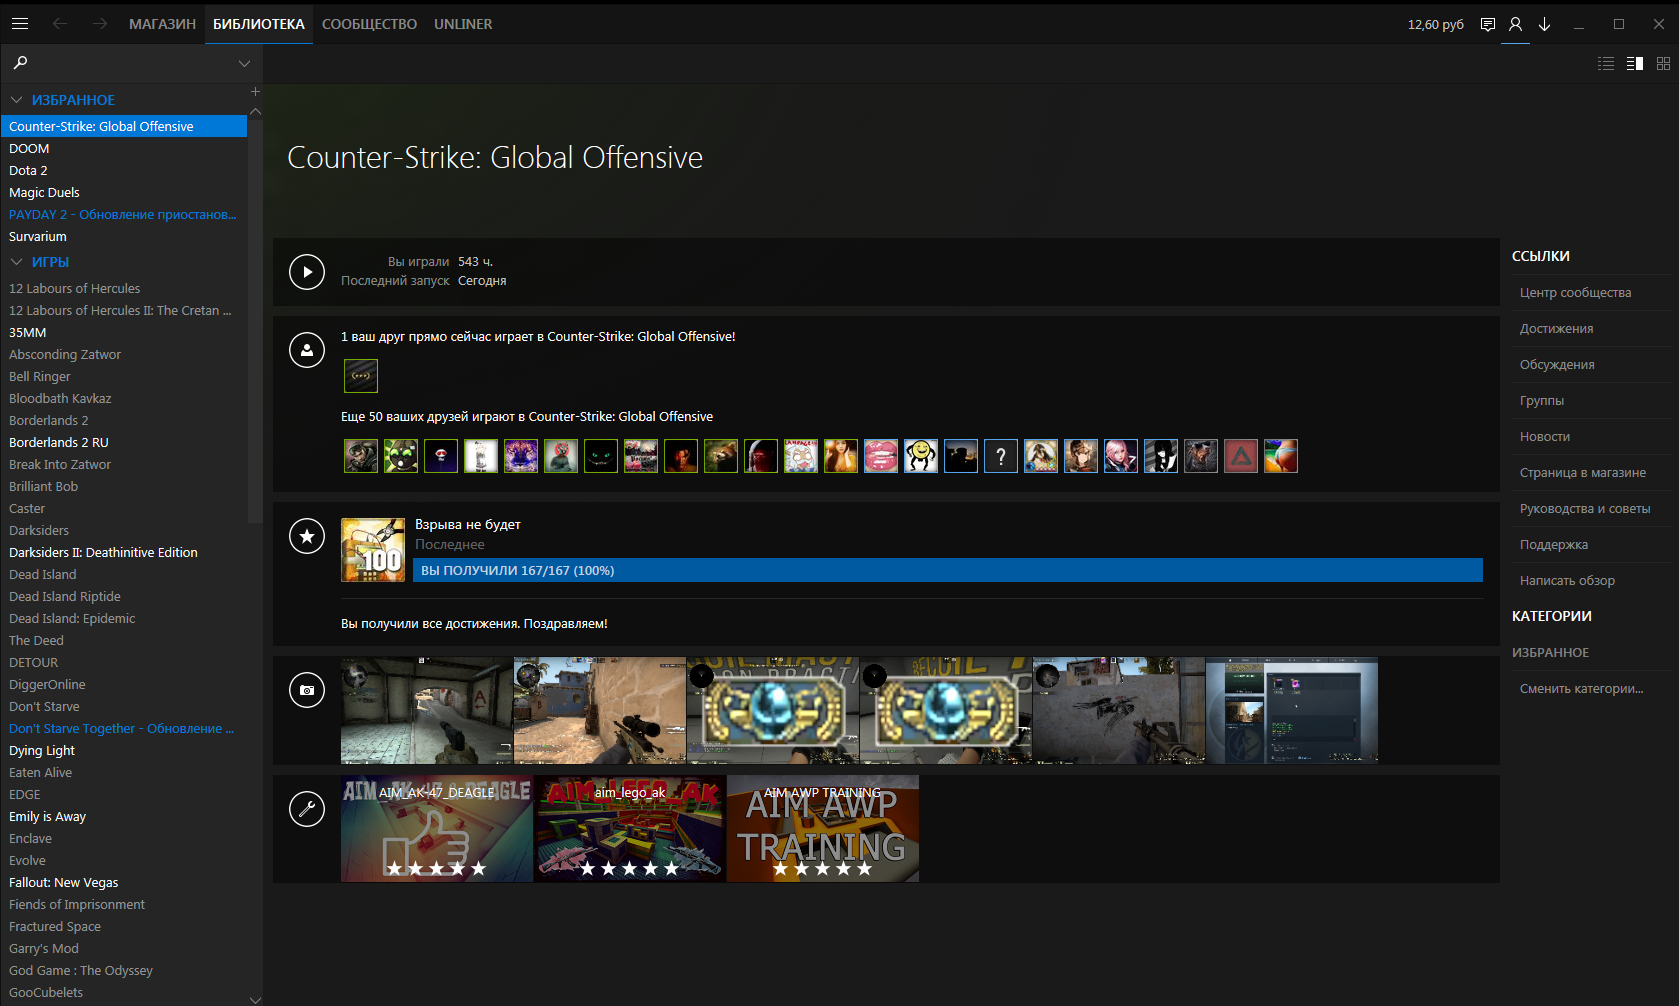Viewport: 1679px width, 1006px height.
Task: Go back with the left arrow
Action: coord(60,24)
